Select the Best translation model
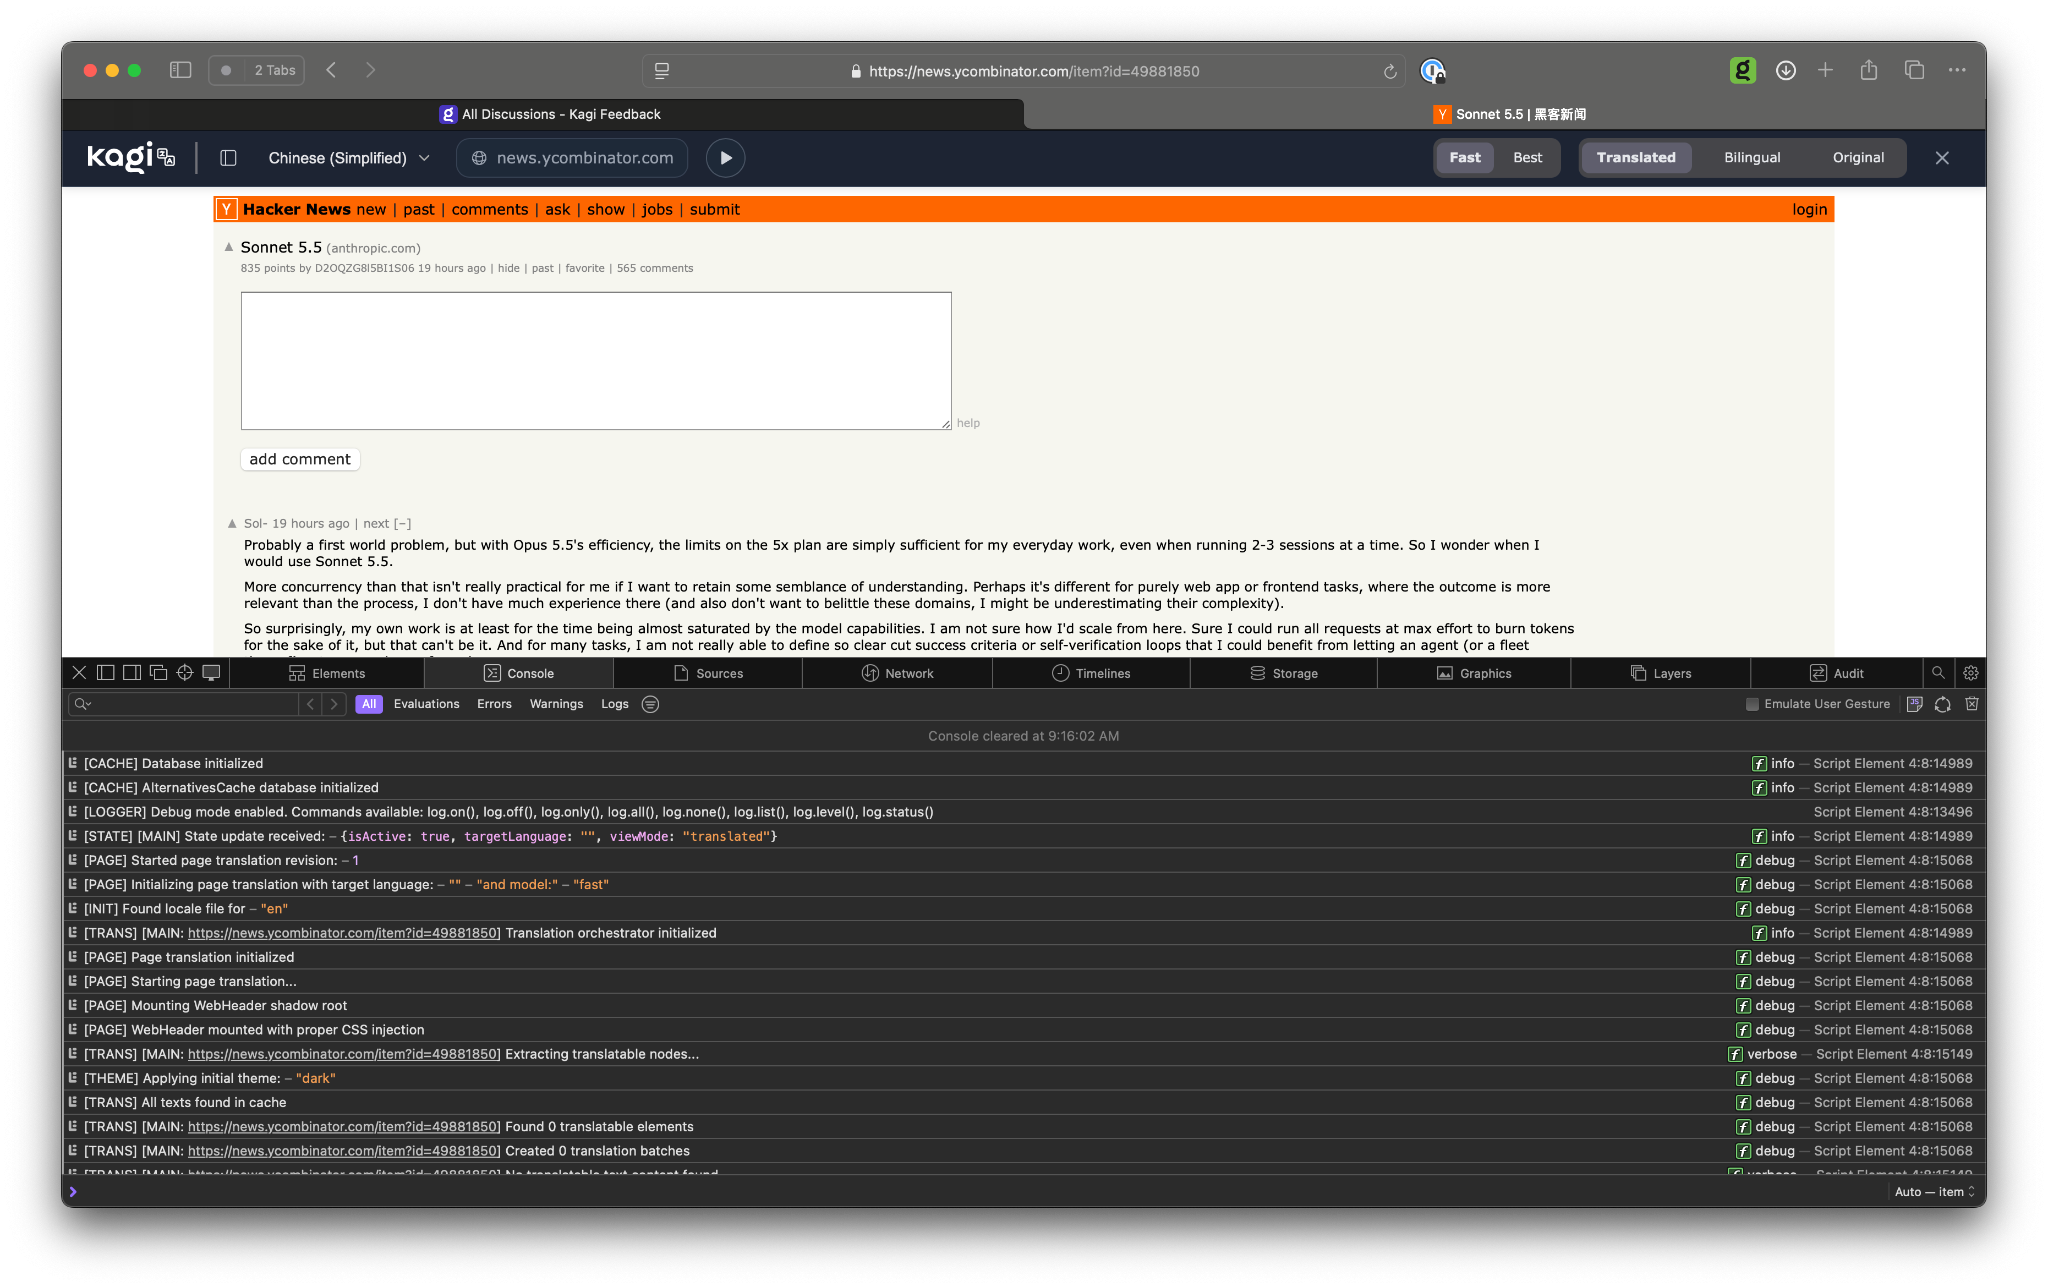Image resolution: width=2048 pixels, height=1288 pixels. [x=1527, y=158]
